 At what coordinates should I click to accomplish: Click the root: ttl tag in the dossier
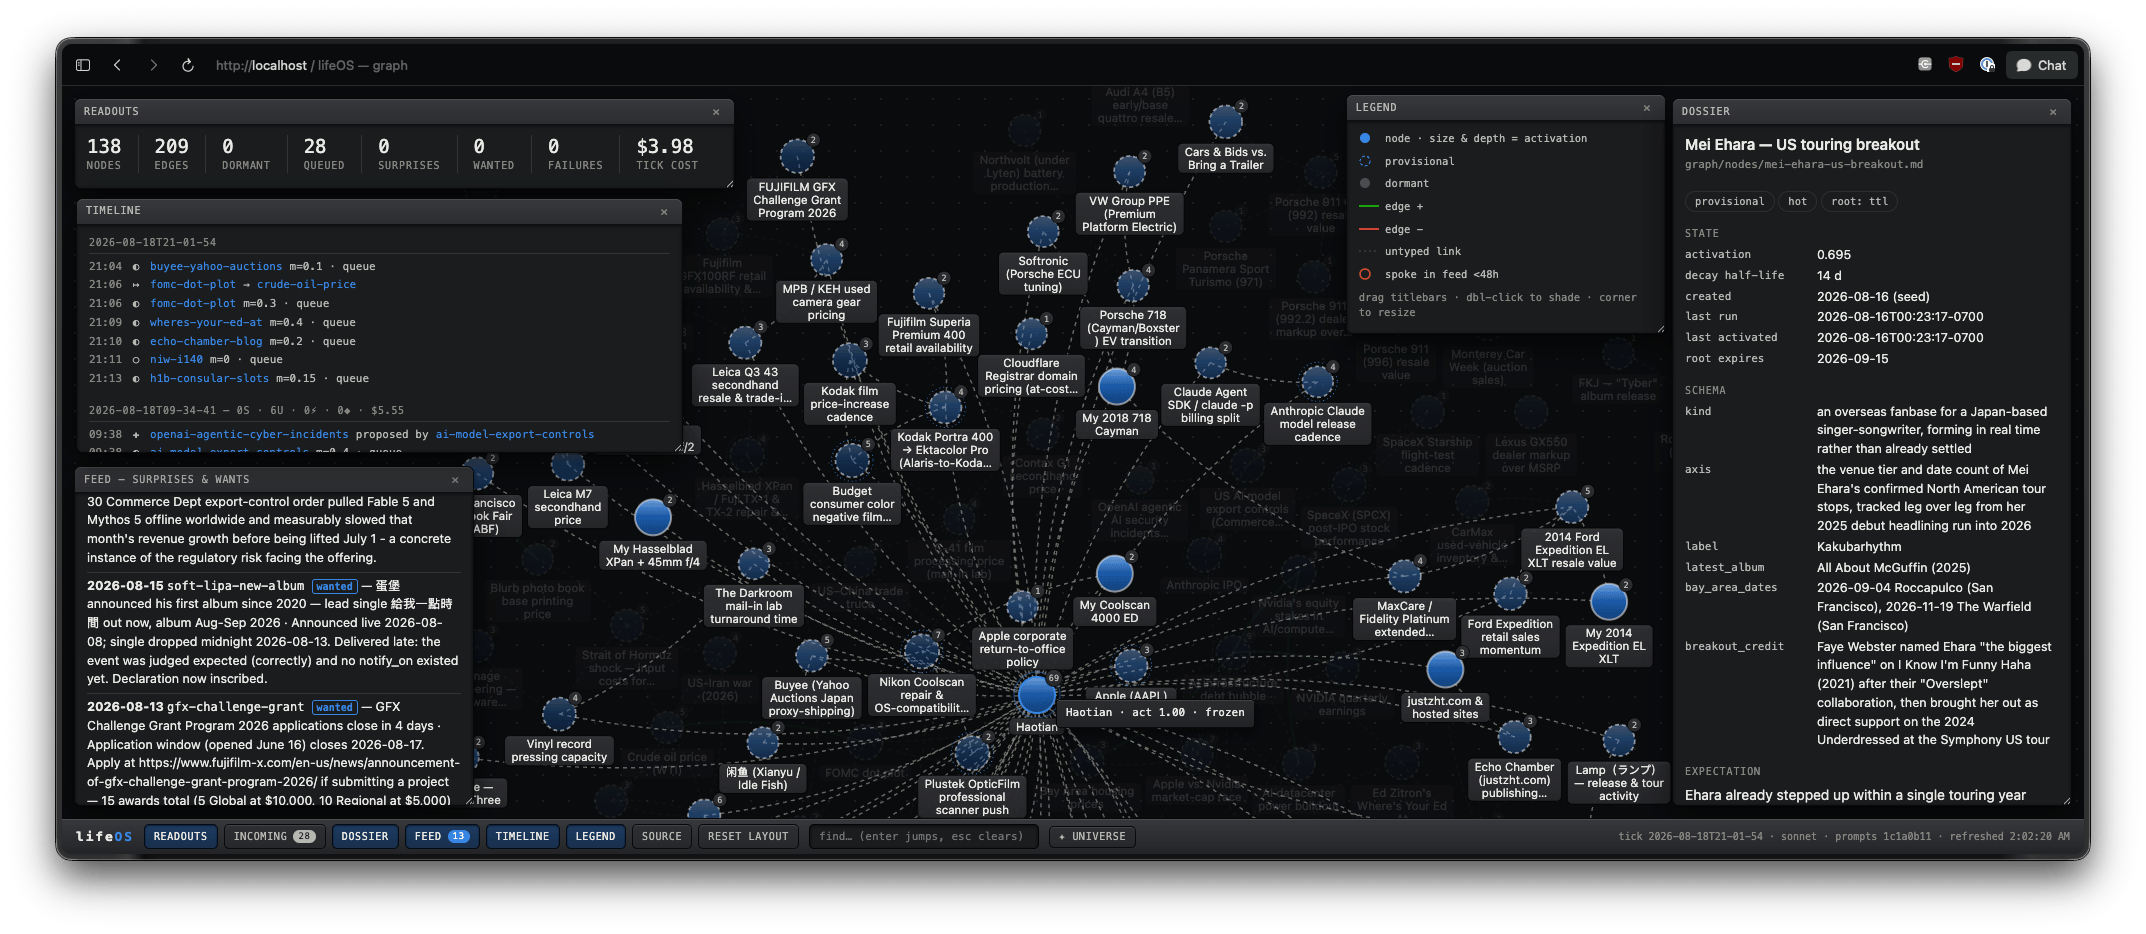[x=1859, y=202]
